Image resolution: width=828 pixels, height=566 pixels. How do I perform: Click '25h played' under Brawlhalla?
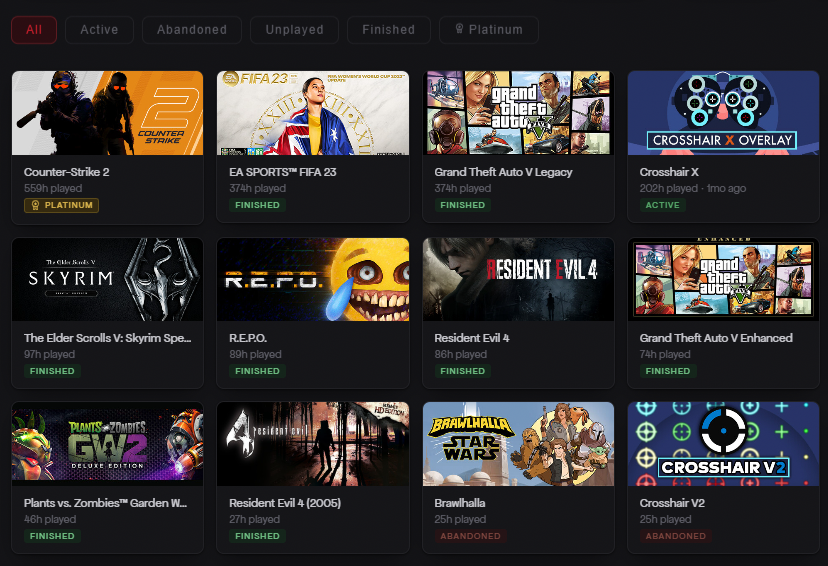click(x=460, y=520)
